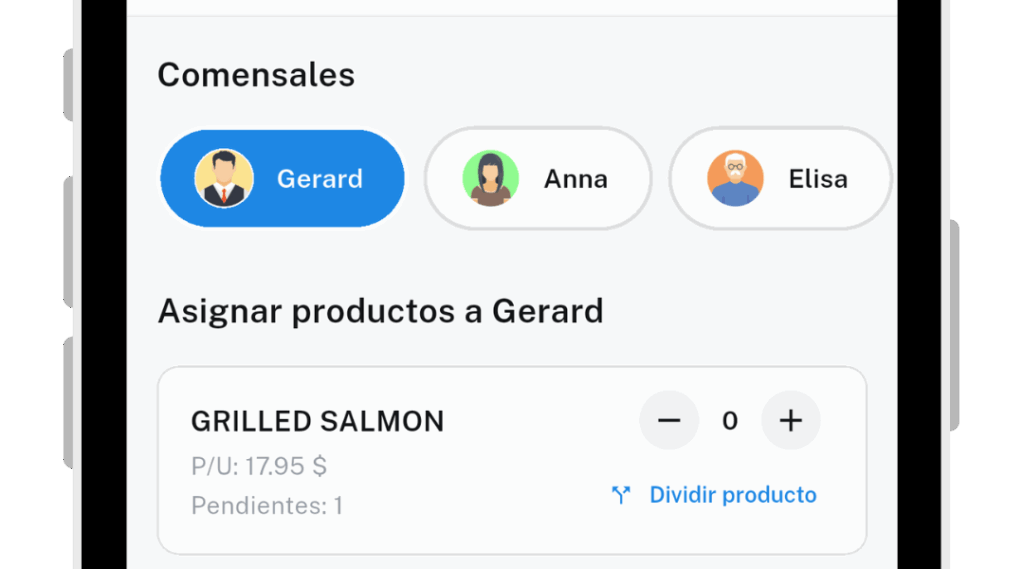1024x569 pixels.
Task: Tap Elisa's orange avatar picture
Action: tap(735, 178)
